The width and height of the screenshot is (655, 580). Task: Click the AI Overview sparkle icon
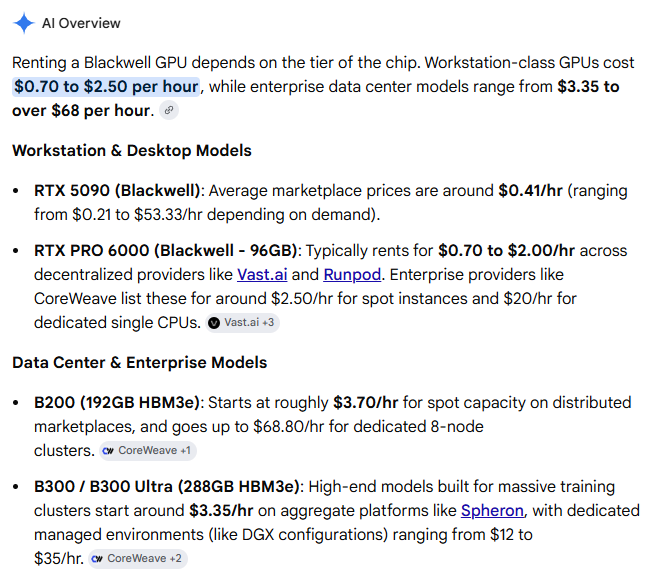[x=24, y=23]
